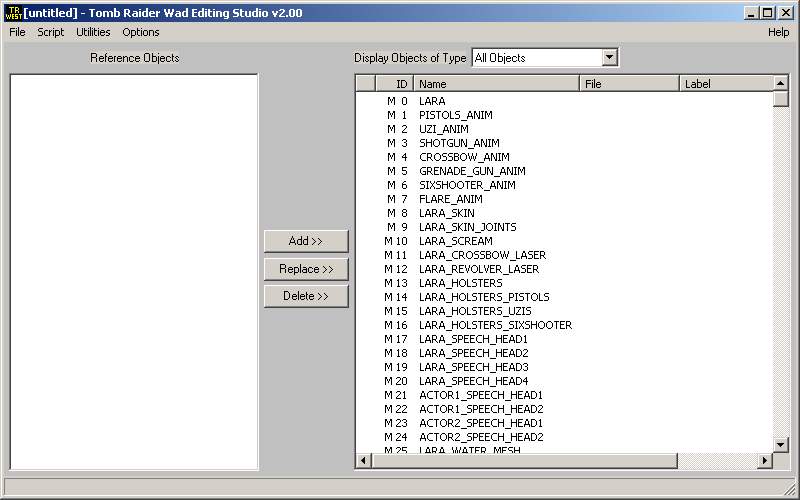Select the LARA_SPEECH_HEAD1 row

point(565,339)
